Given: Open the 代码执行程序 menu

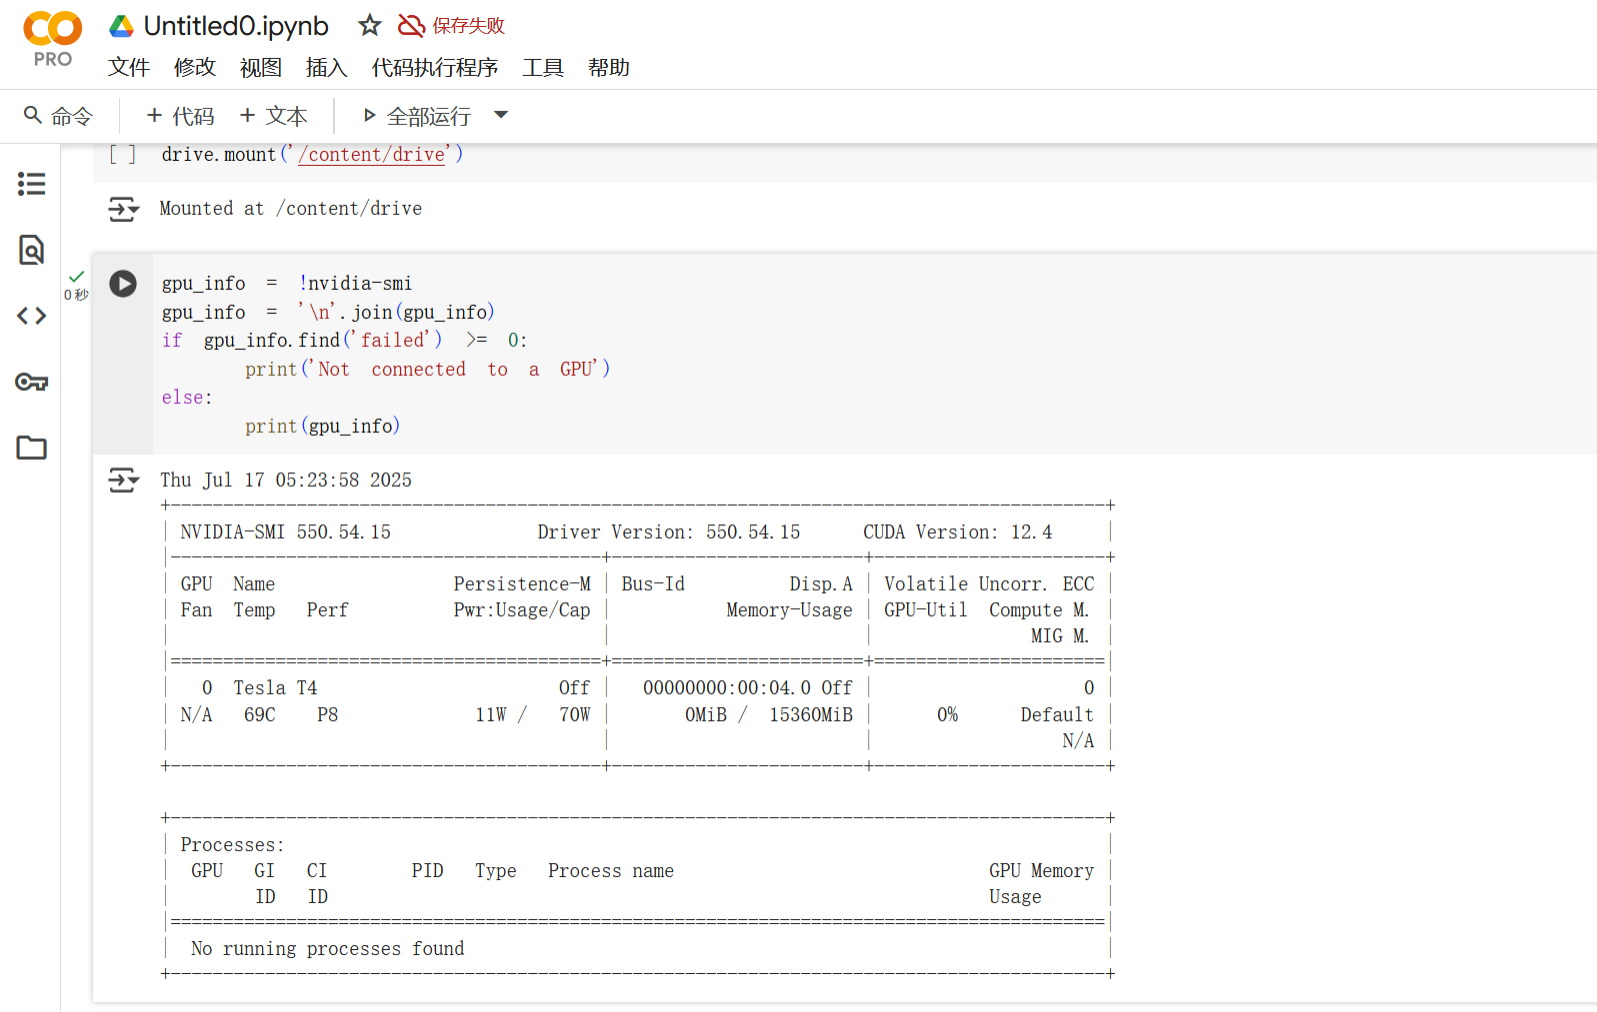Looking at the screenshot, I should [x=435, y=67].
